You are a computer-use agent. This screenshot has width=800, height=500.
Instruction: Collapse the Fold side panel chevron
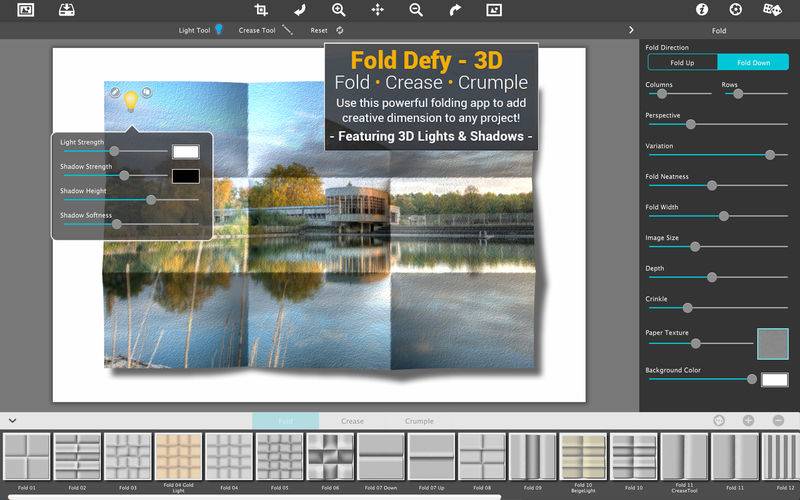tap(631, 30)
